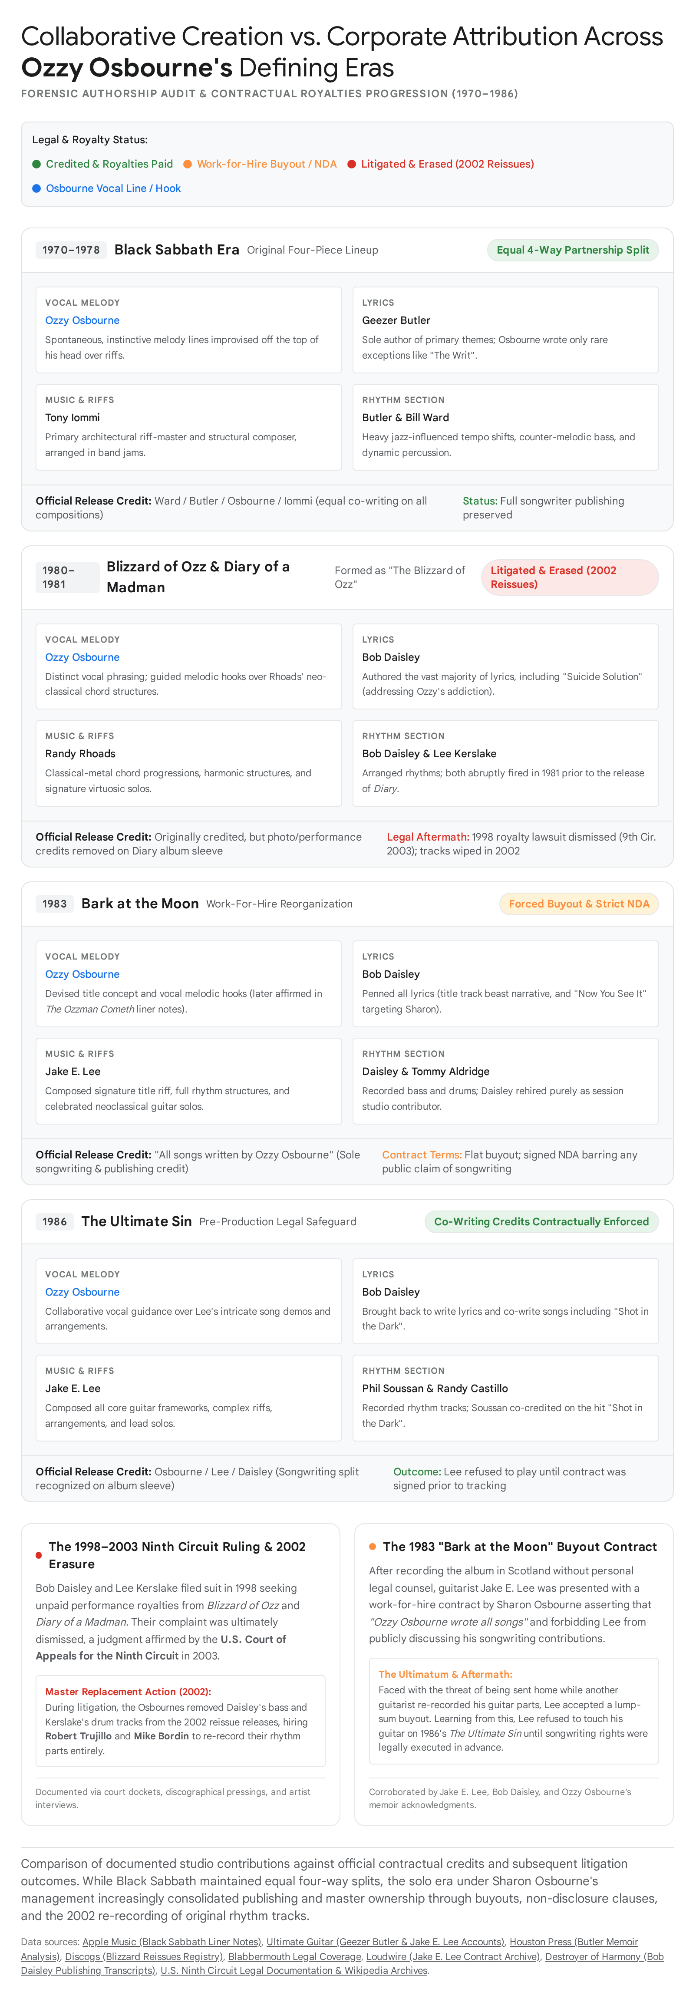Follow the Blabbermouth Legal Coverage link
The width and height of the screenshot is (695, 1999).
(295, 1956)
